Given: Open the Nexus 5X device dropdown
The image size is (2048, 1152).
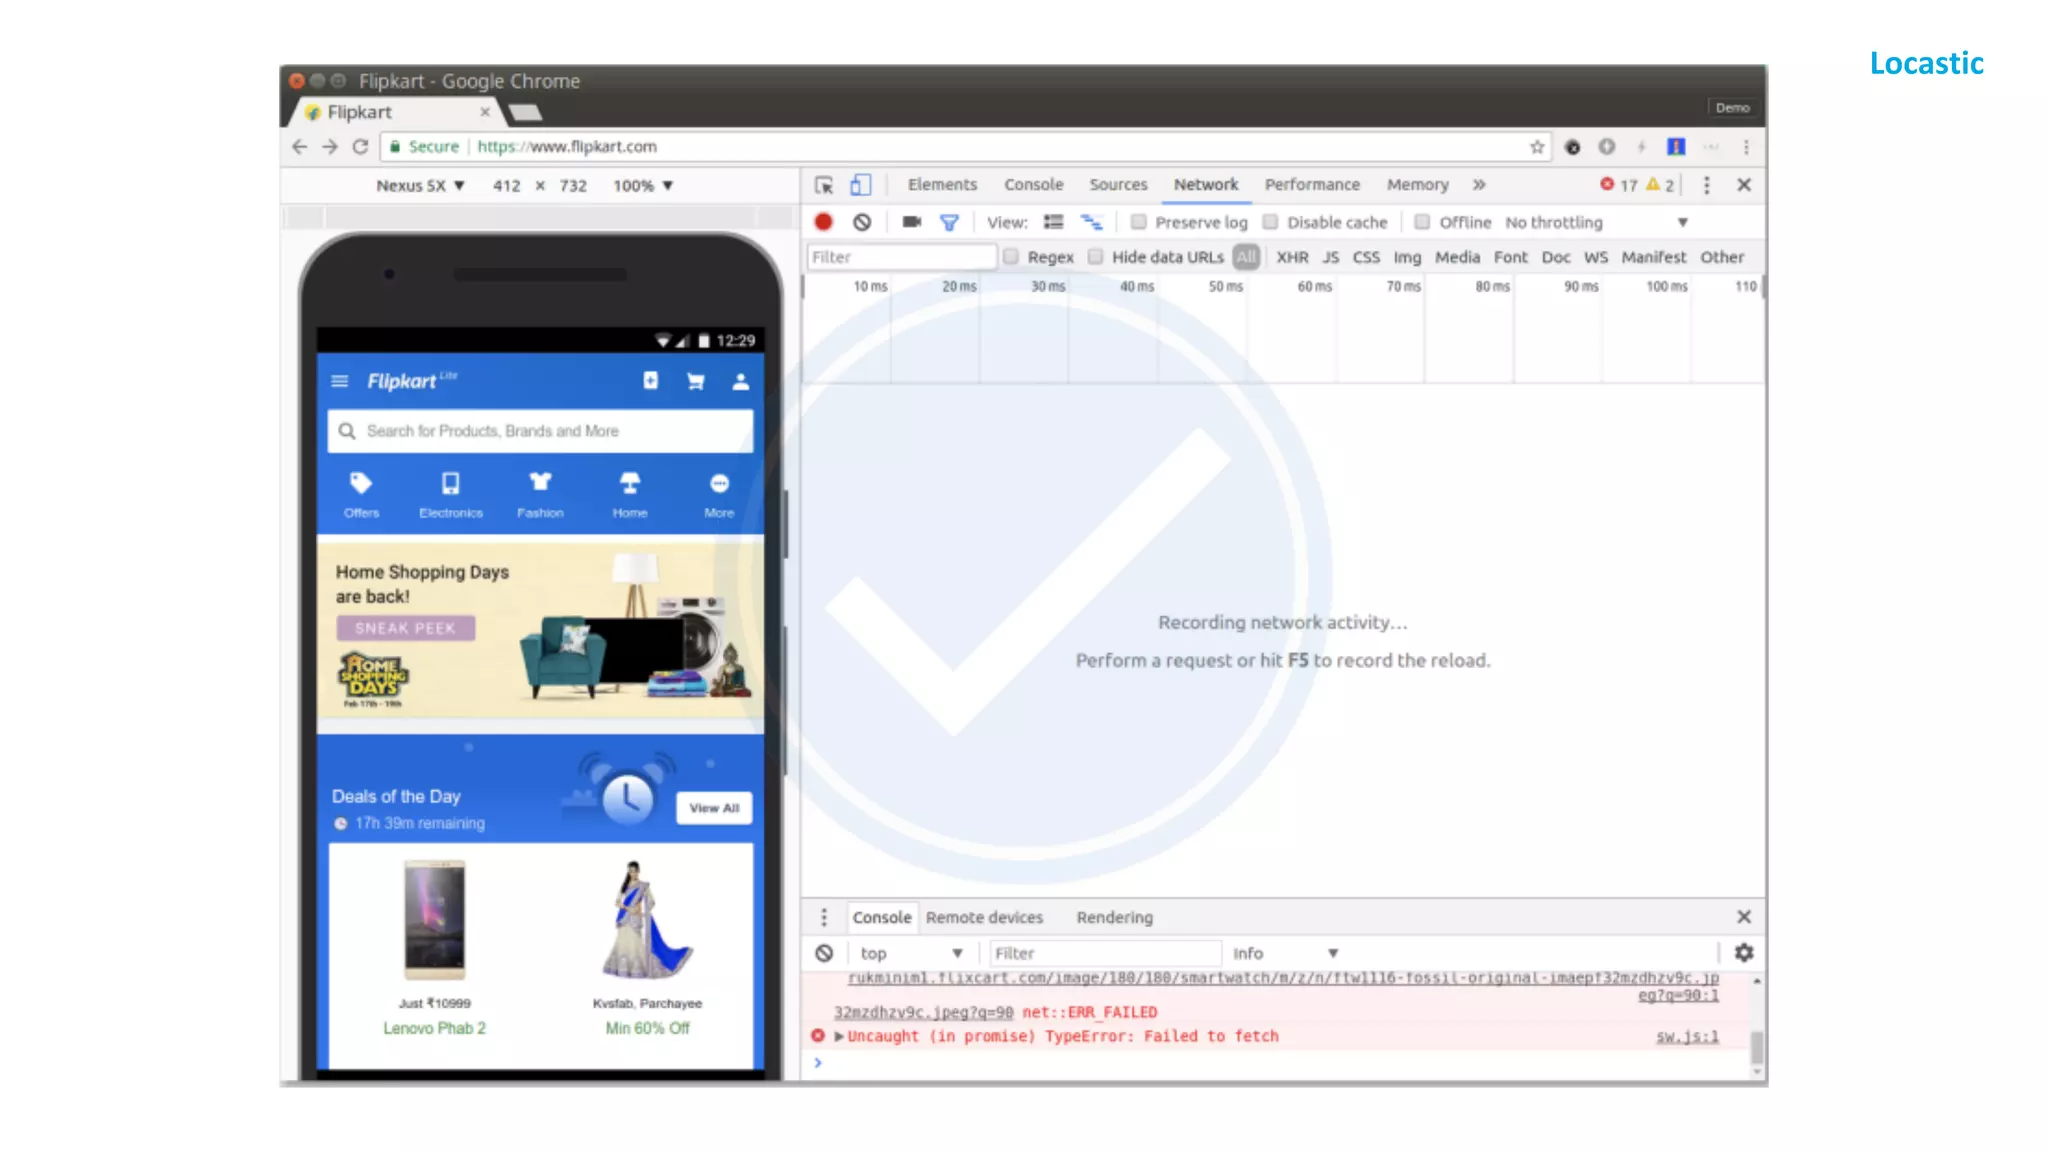Looking at the screenshot, I should tap(420, 185).
